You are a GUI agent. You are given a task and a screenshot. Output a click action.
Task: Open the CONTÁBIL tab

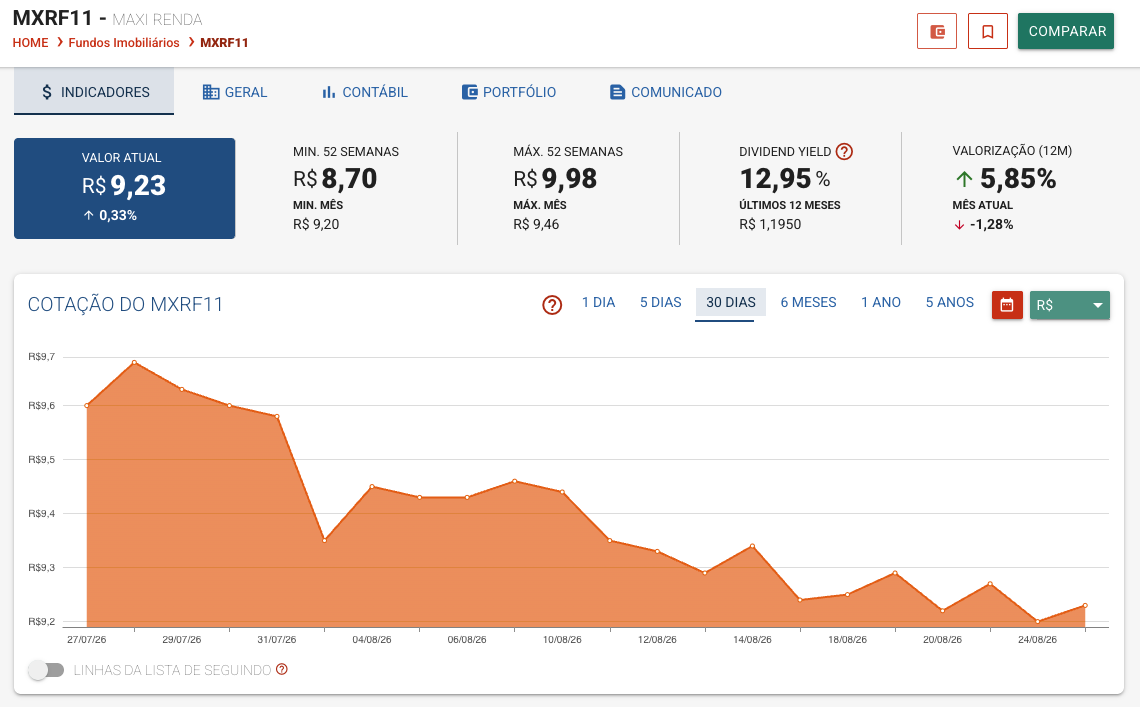pyautogui.click(x=364, y=92)
